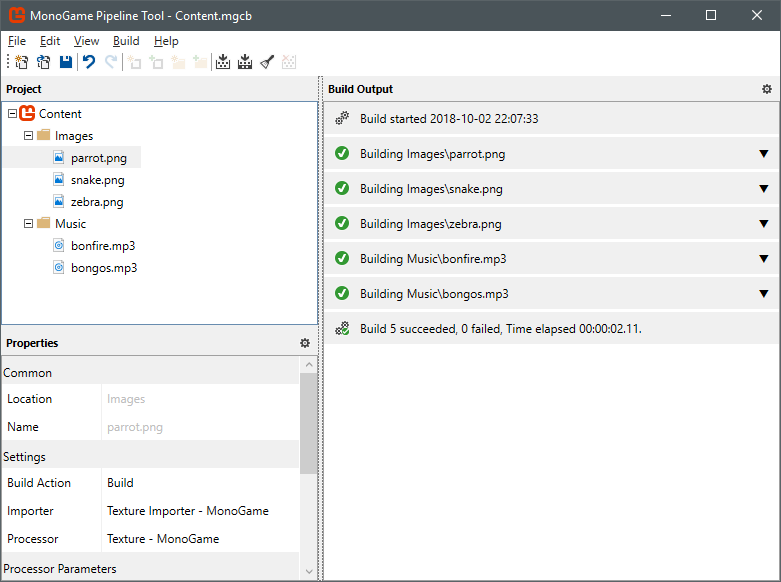Open Properties panel settings gear

(x=305, y=343)
